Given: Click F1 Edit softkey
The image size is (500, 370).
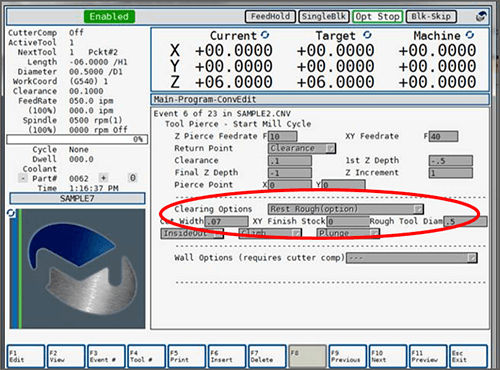Looking at the screenshot, I should 26,356.
